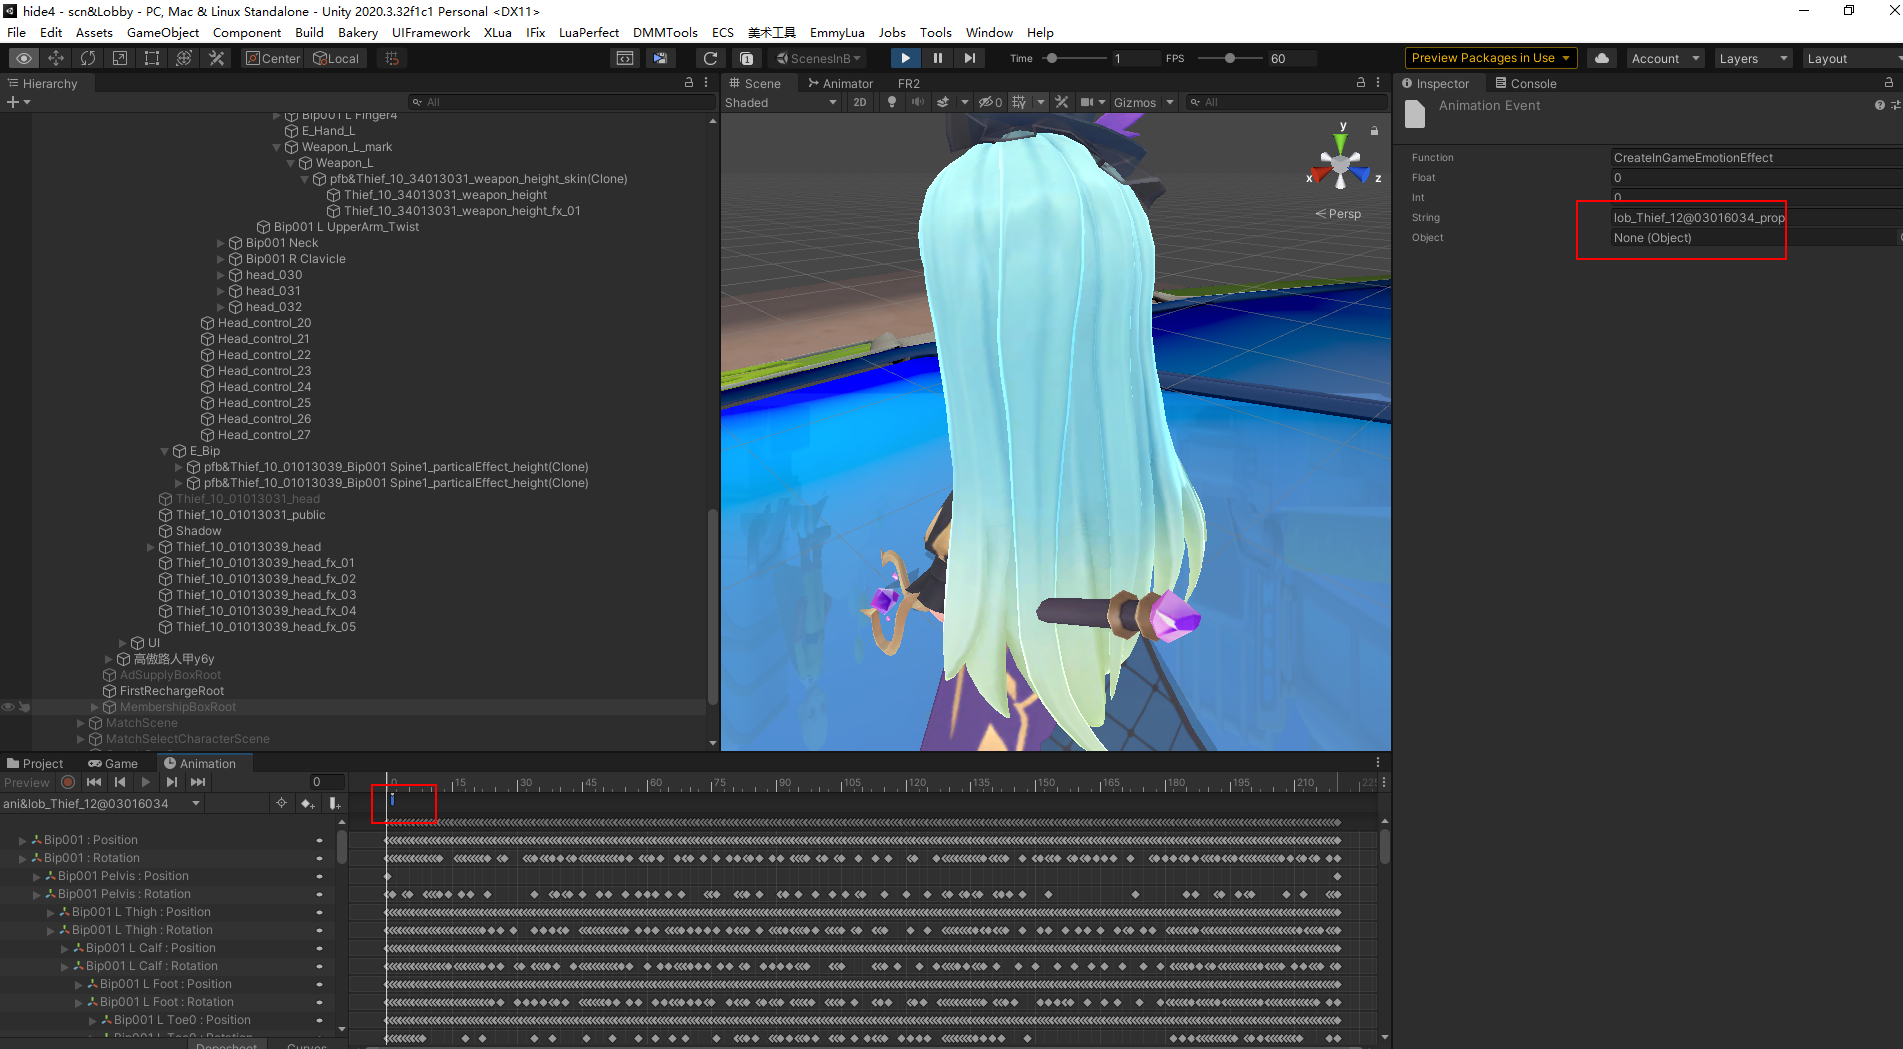Click the scene camera settings icon
This screenshot has width=1903, height=1049.
click(1087, 102)
